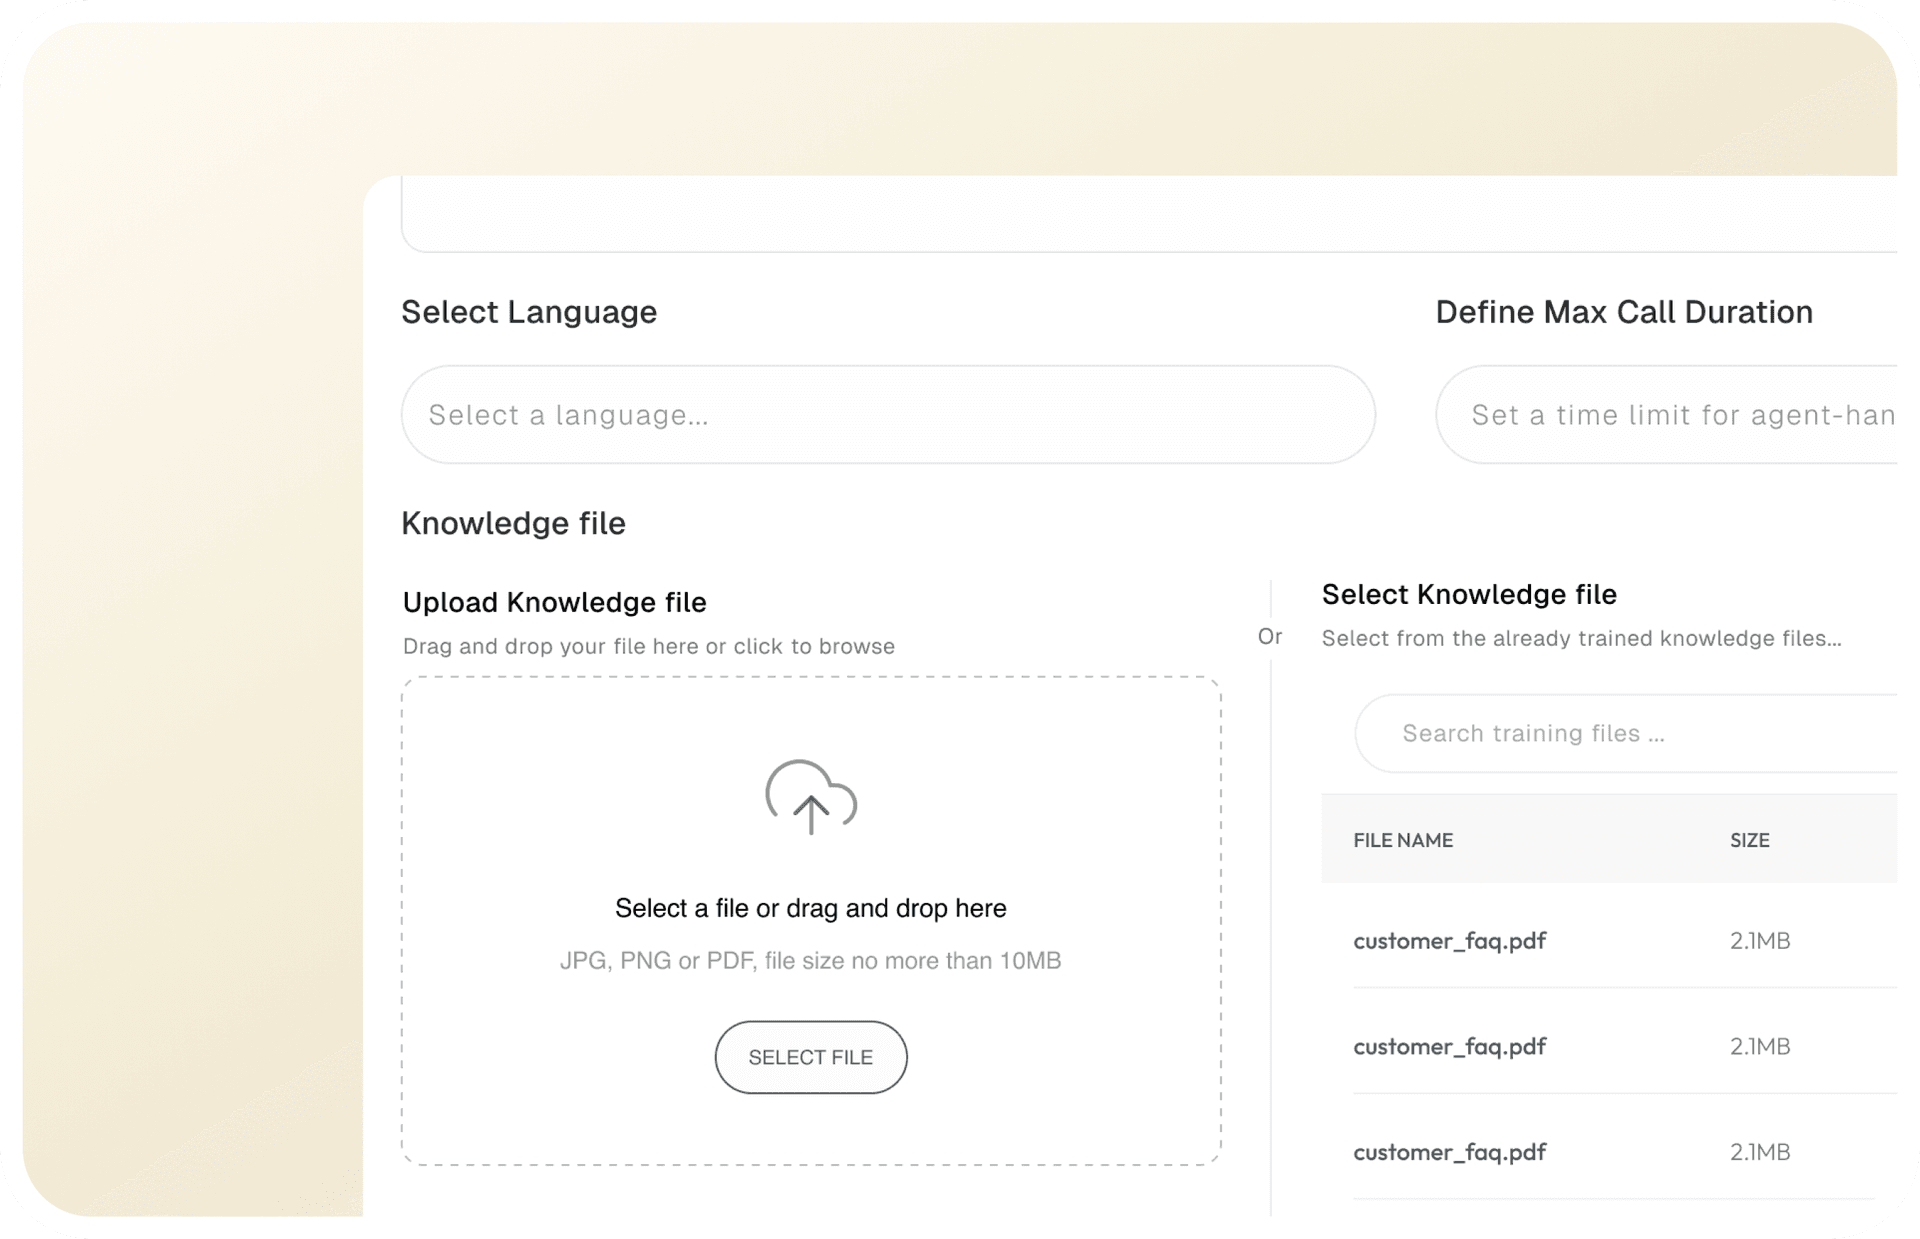1920x1239 pixels.
Task: Select the third customer_faq.pdf file
Action: (x=1449, y=1153)
